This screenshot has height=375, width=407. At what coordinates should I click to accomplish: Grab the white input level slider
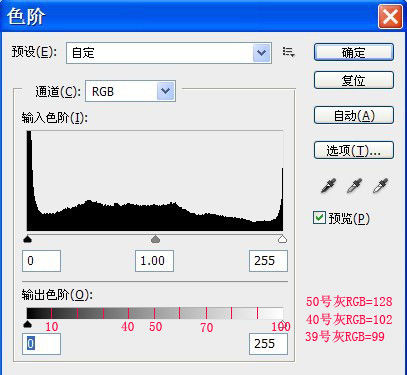click(x=283, y=239)
